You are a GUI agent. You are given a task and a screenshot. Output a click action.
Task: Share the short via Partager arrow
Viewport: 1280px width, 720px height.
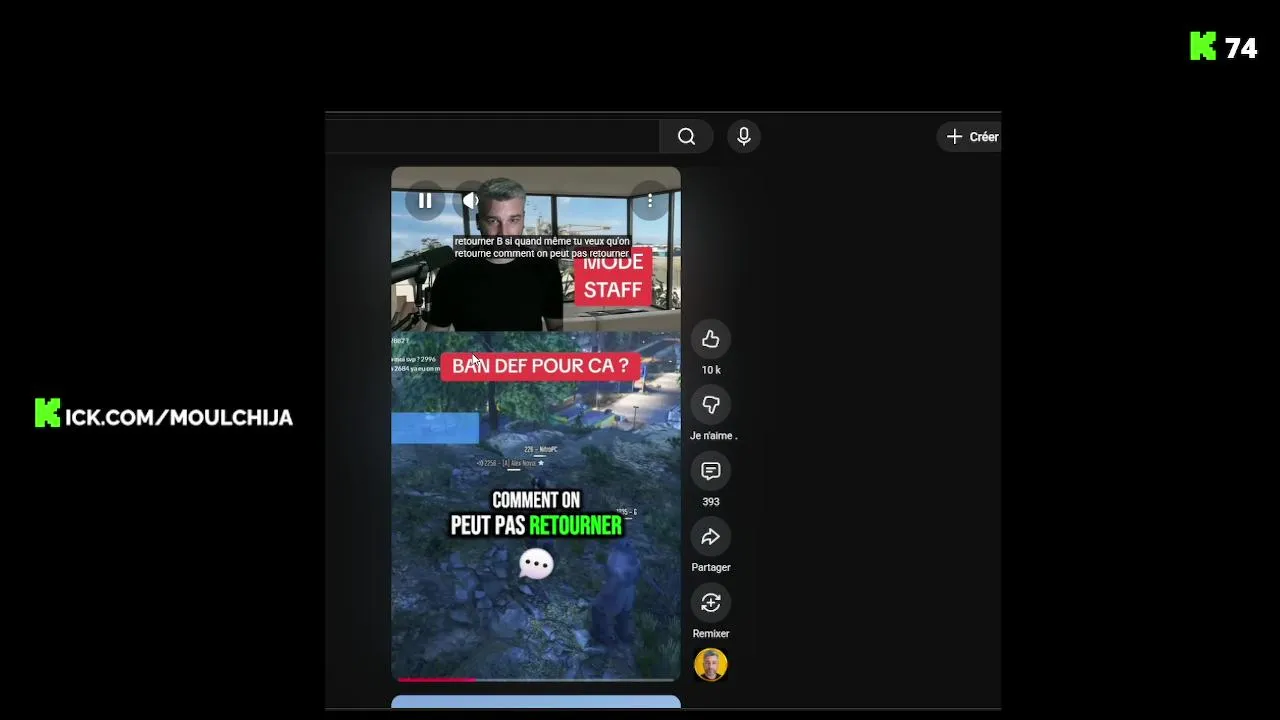[x=711, y=537]
